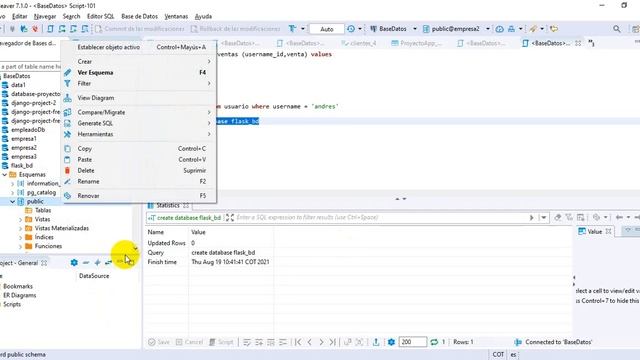Choose 'Paste' in the context menu

pyautogui.click(x=139, y=160)
